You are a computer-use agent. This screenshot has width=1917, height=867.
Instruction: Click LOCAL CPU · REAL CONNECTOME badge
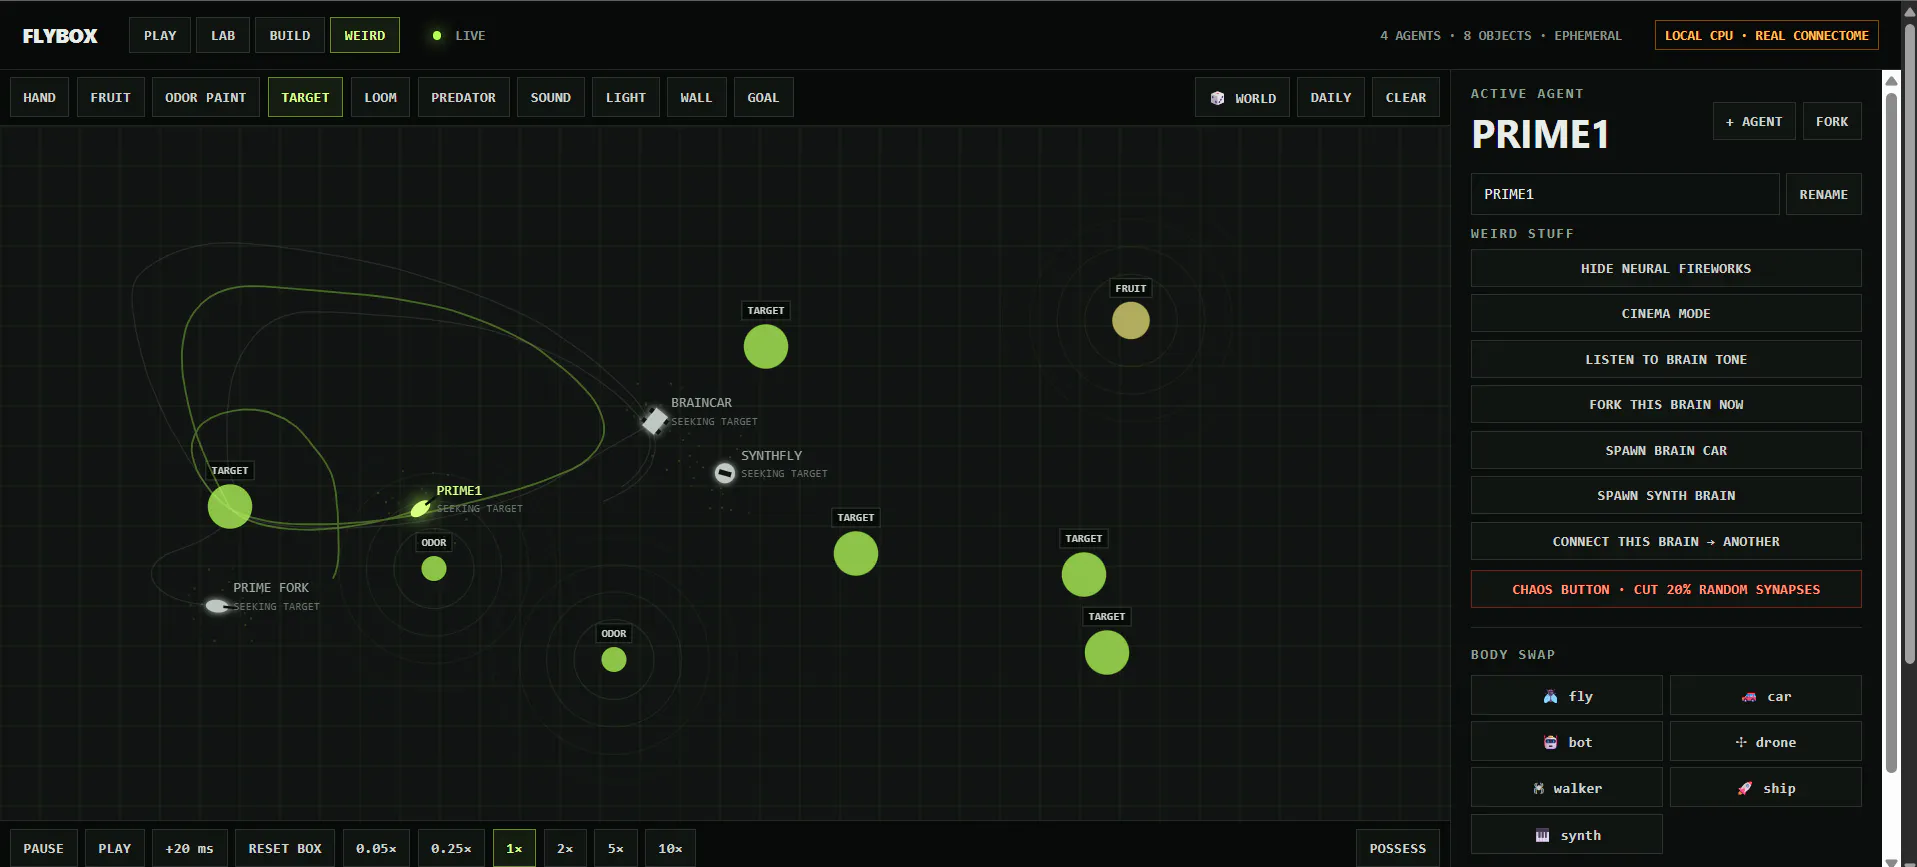(1767, 35)
